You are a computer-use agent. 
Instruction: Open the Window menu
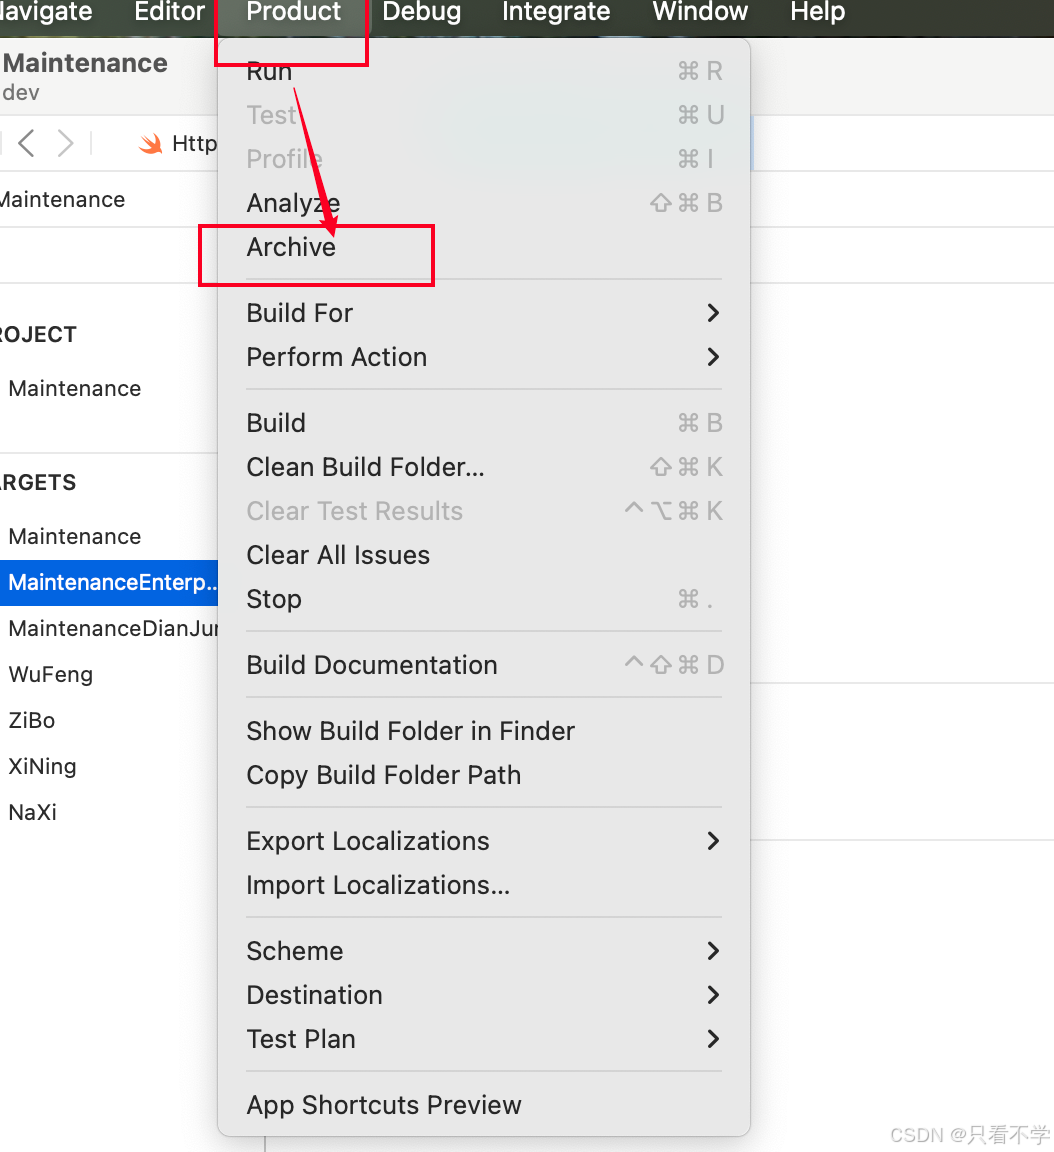[x=700, y=12]
